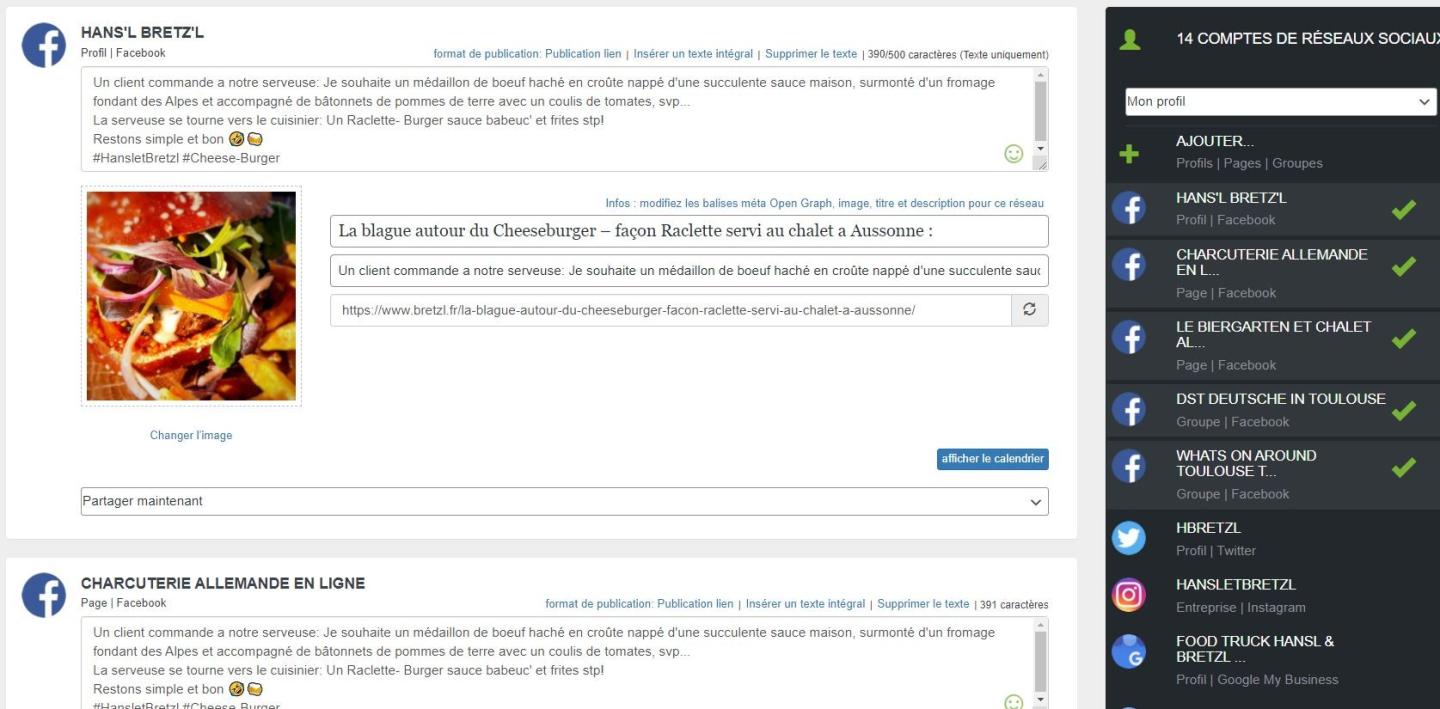Click the green user icon above the accounts list
The height and width of the screenshot is (709, 1440).
coord(1129,40)
